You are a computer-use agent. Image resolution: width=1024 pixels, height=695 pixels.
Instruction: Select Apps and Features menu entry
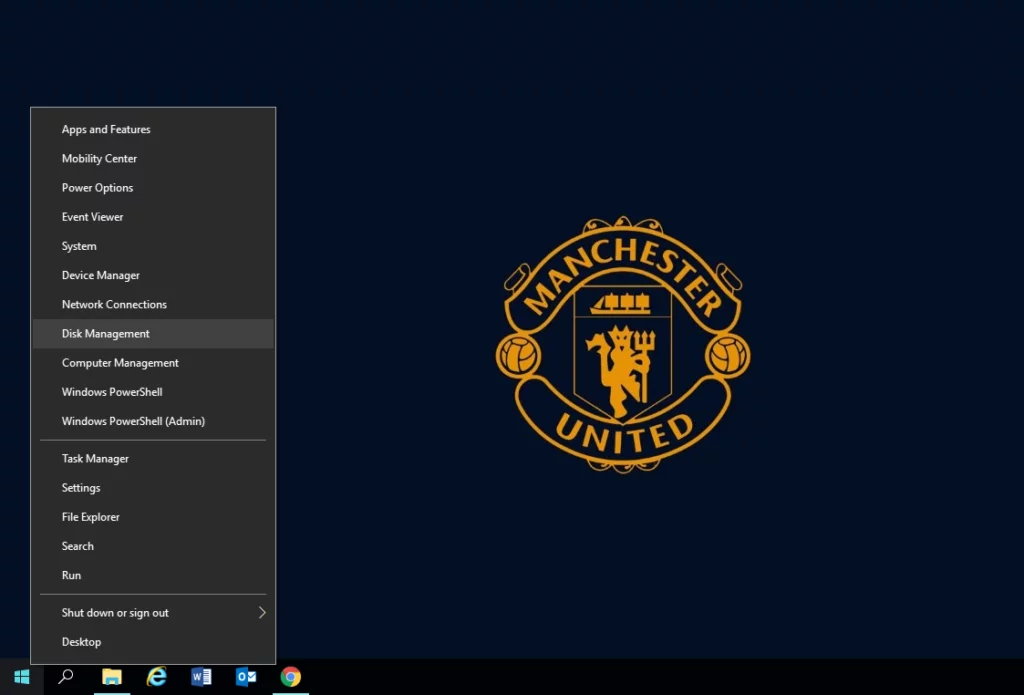[106, 130]
